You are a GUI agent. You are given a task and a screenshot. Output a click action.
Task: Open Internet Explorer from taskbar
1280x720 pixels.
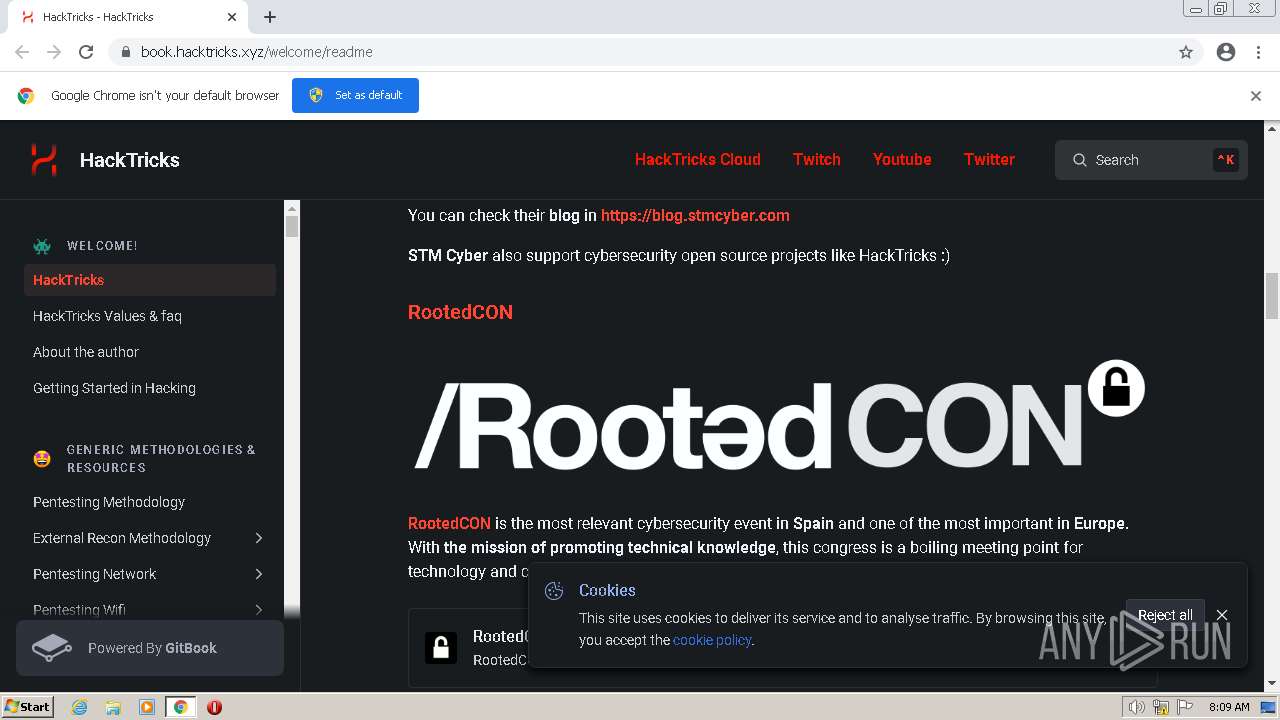[79, 707]
